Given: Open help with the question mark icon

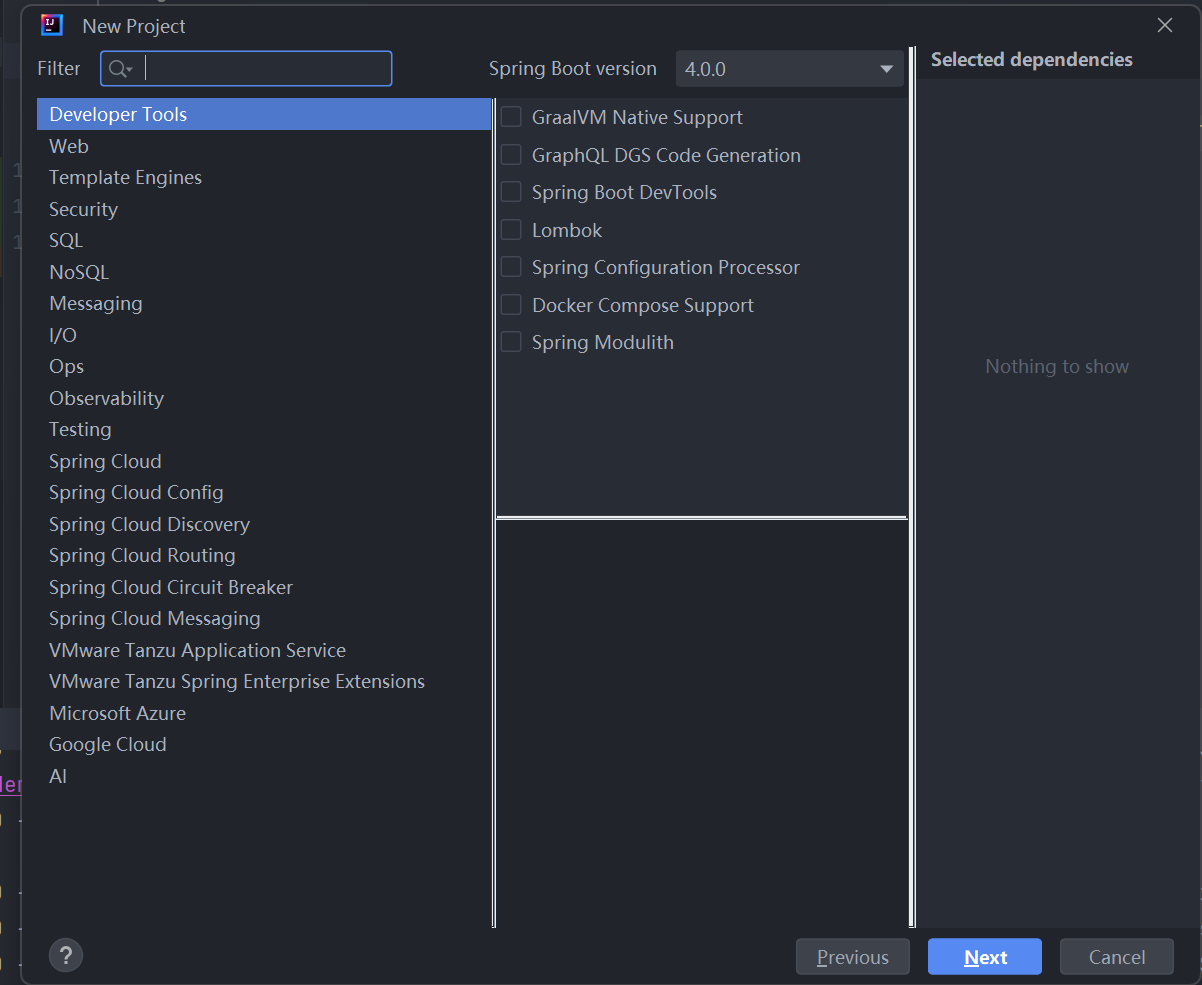Looking at the screenshot, I should click(x=66, y=955).
